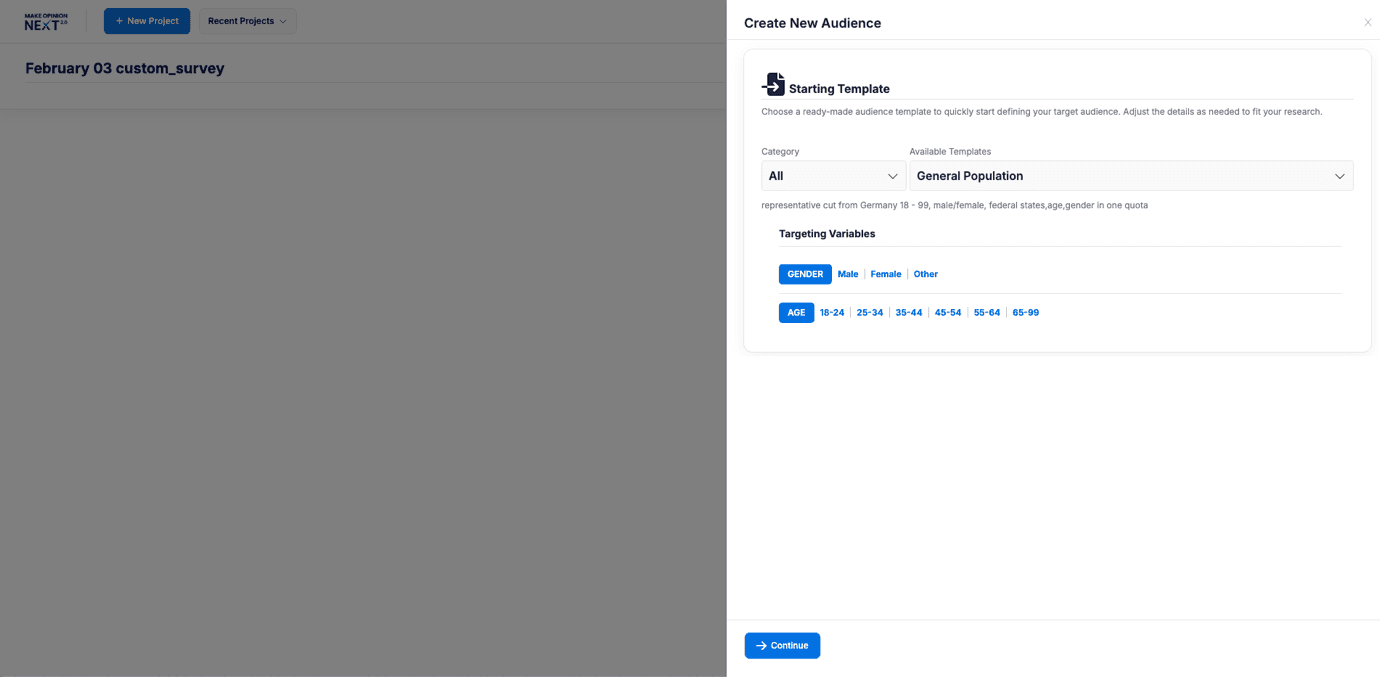Click the MakeOpinion NEXT logo
Viewport: 1380px width, 677px height.
point(44,20)
